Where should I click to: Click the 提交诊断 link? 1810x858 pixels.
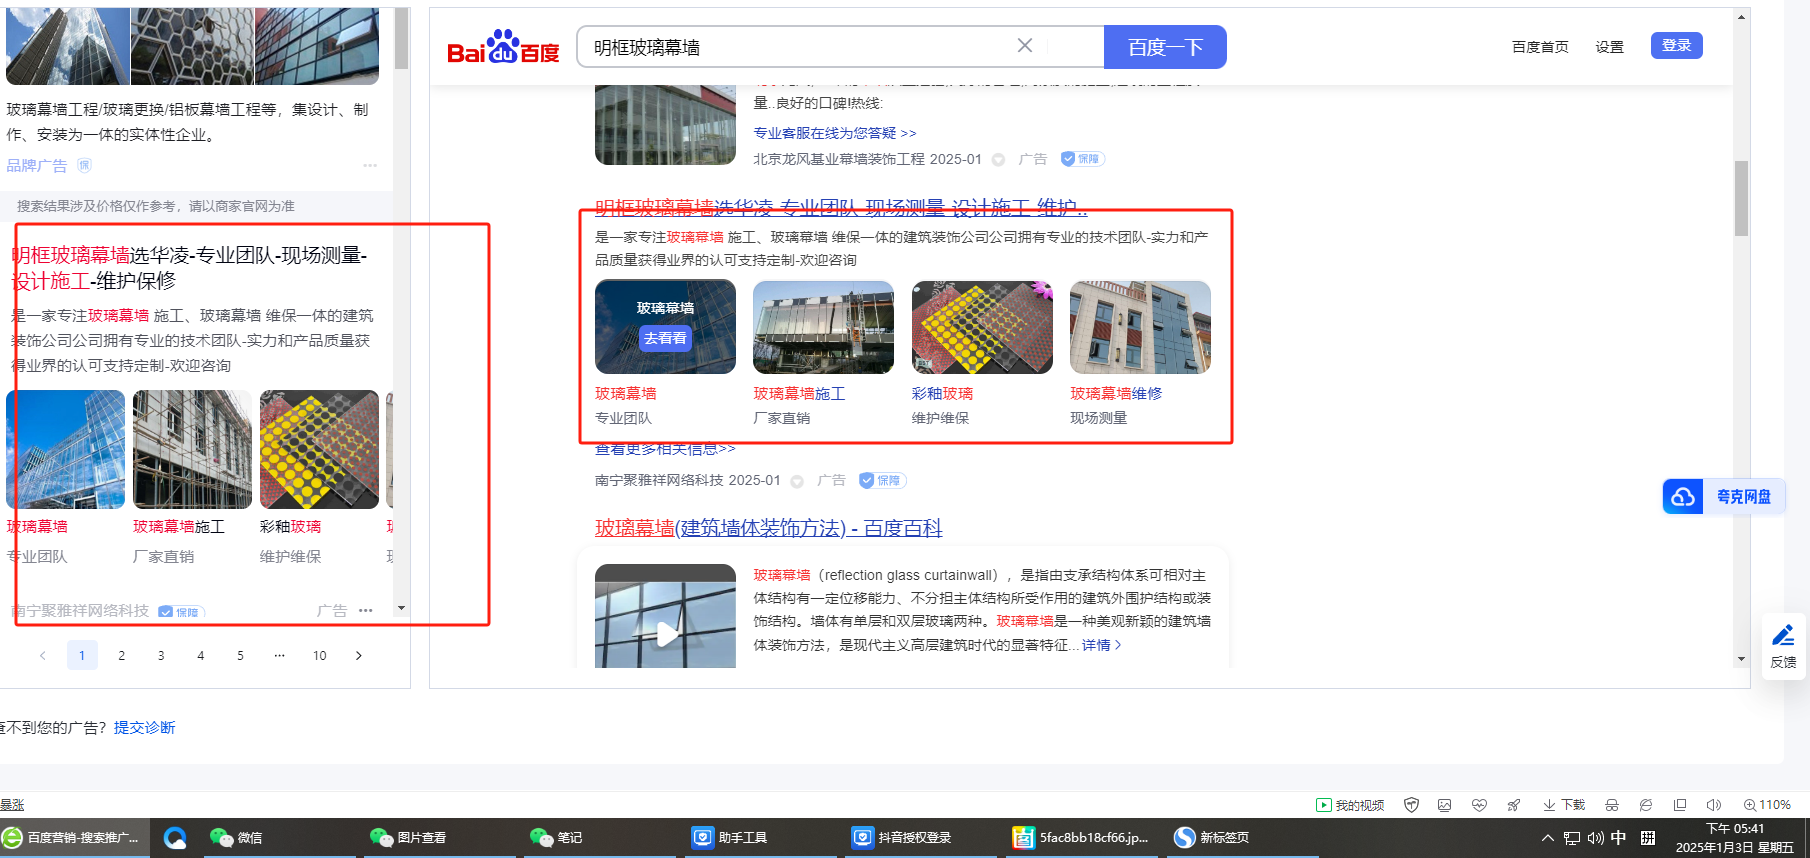pyautogui.click(x=144, y=728)
